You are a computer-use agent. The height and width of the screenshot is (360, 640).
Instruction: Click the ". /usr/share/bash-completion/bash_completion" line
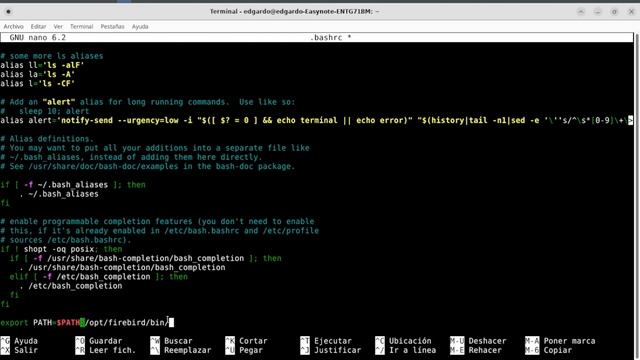pyautogui.click(x=122, y=267)
